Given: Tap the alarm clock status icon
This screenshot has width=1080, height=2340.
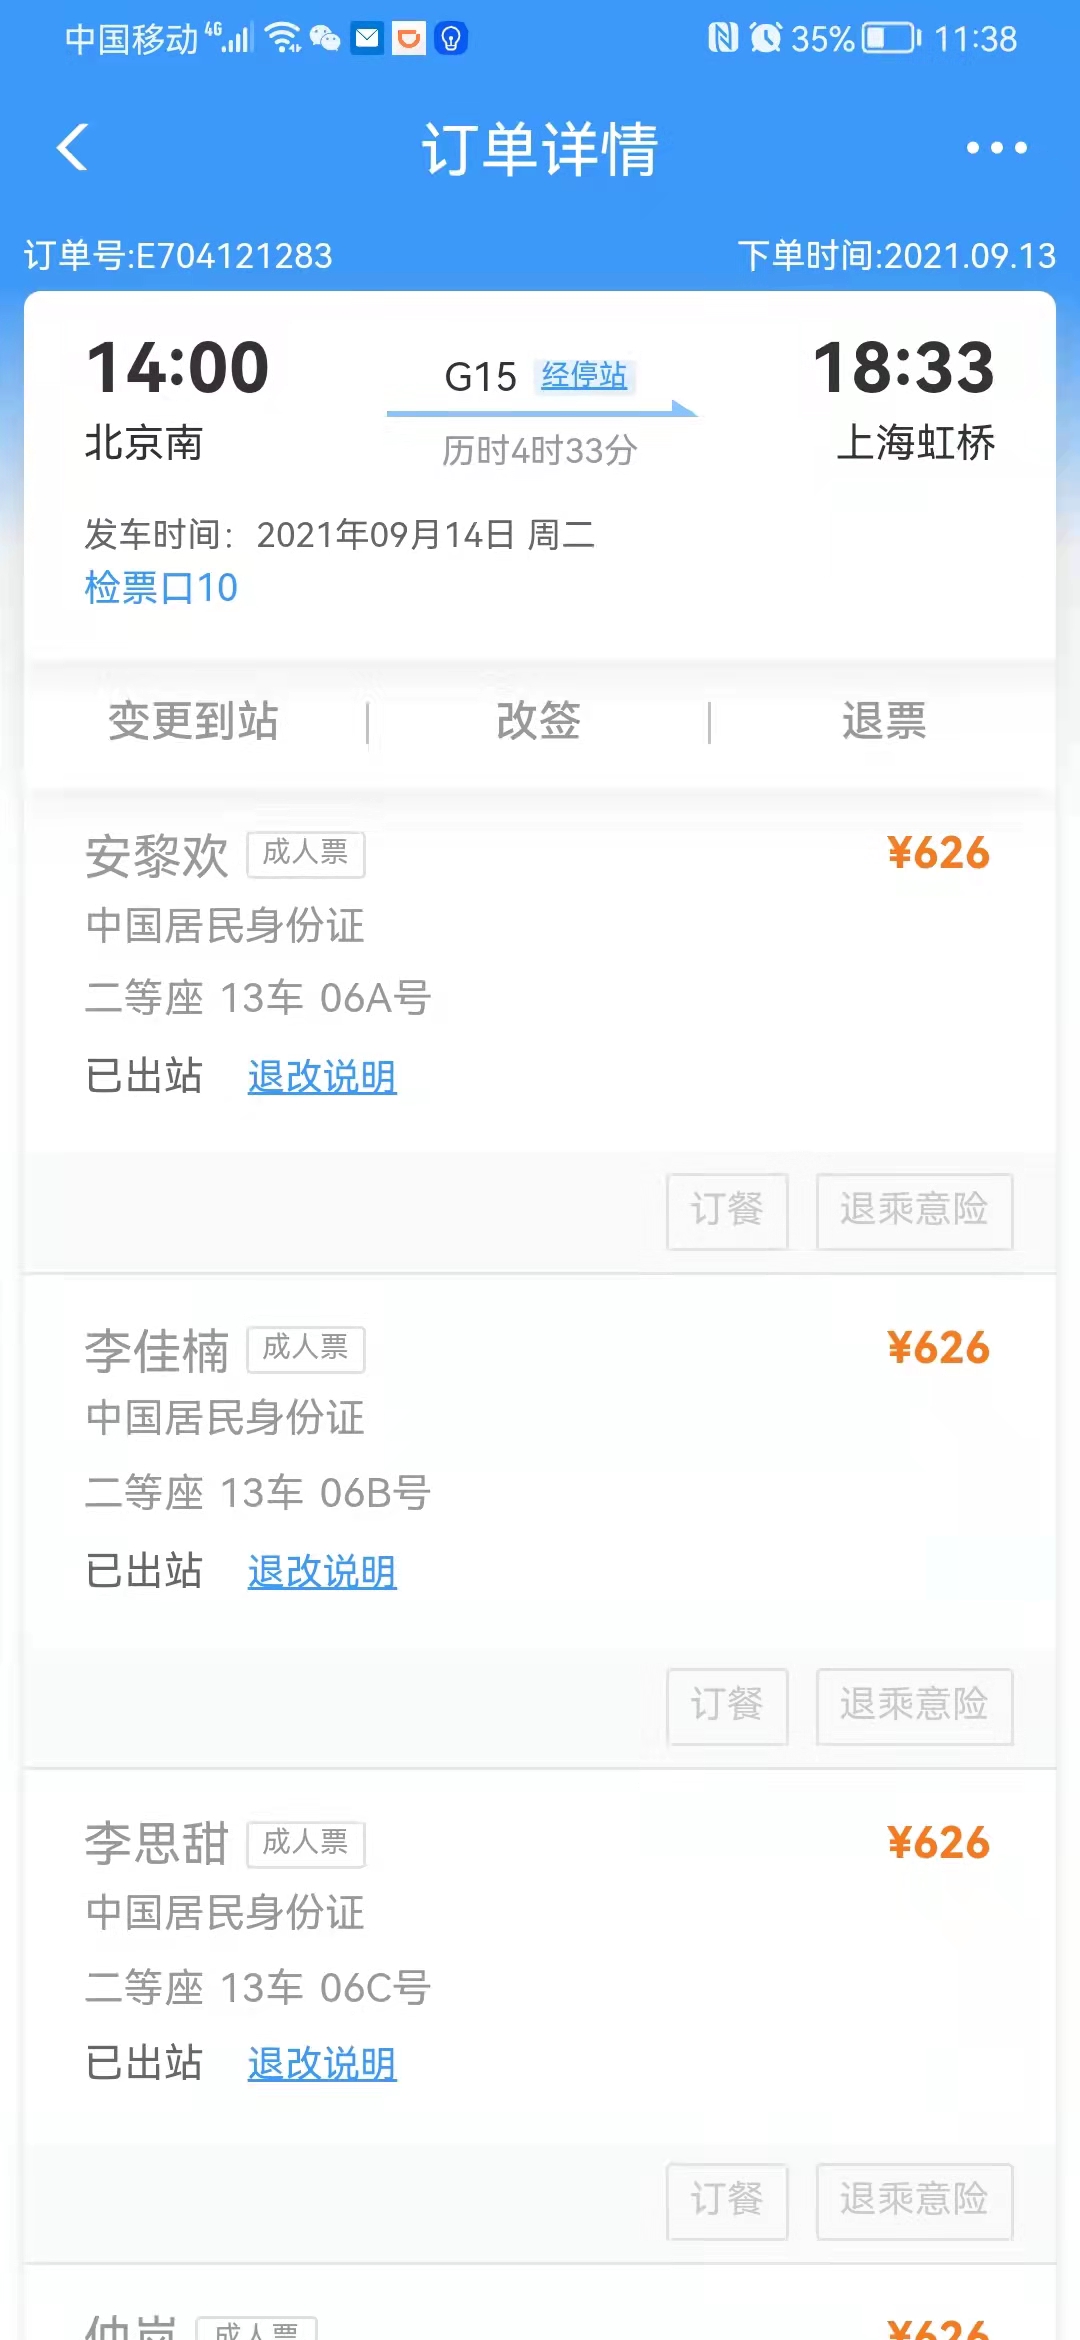Looking at the screenshot, I should [x=766, y=39].
